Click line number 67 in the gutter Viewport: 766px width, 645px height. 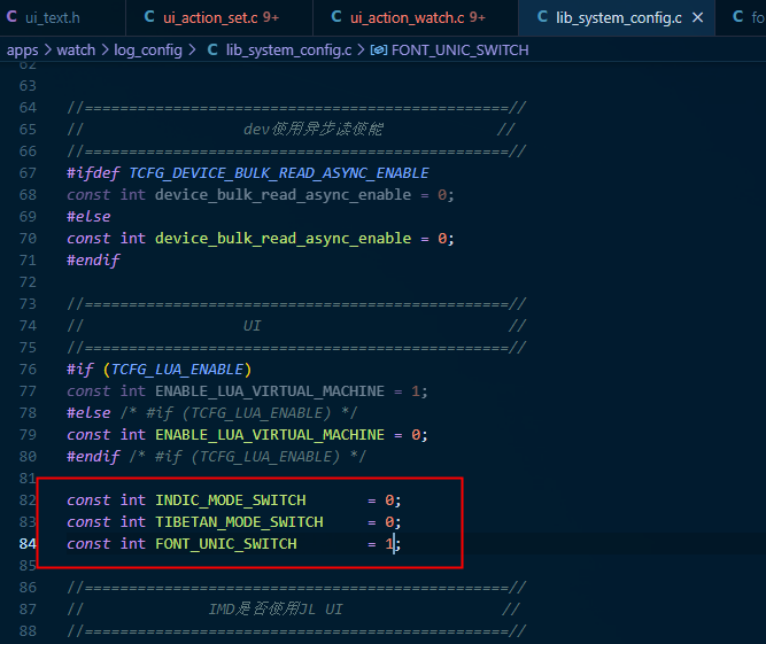[28, 173]
